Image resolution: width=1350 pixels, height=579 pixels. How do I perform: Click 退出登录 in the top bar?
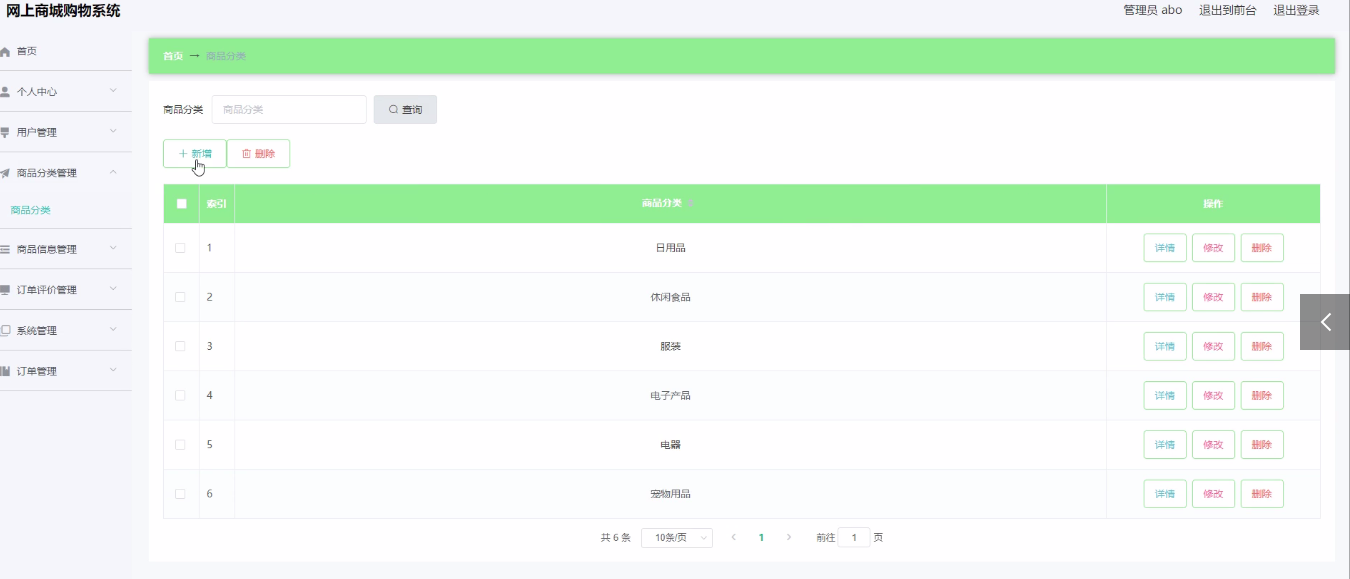1295,10
